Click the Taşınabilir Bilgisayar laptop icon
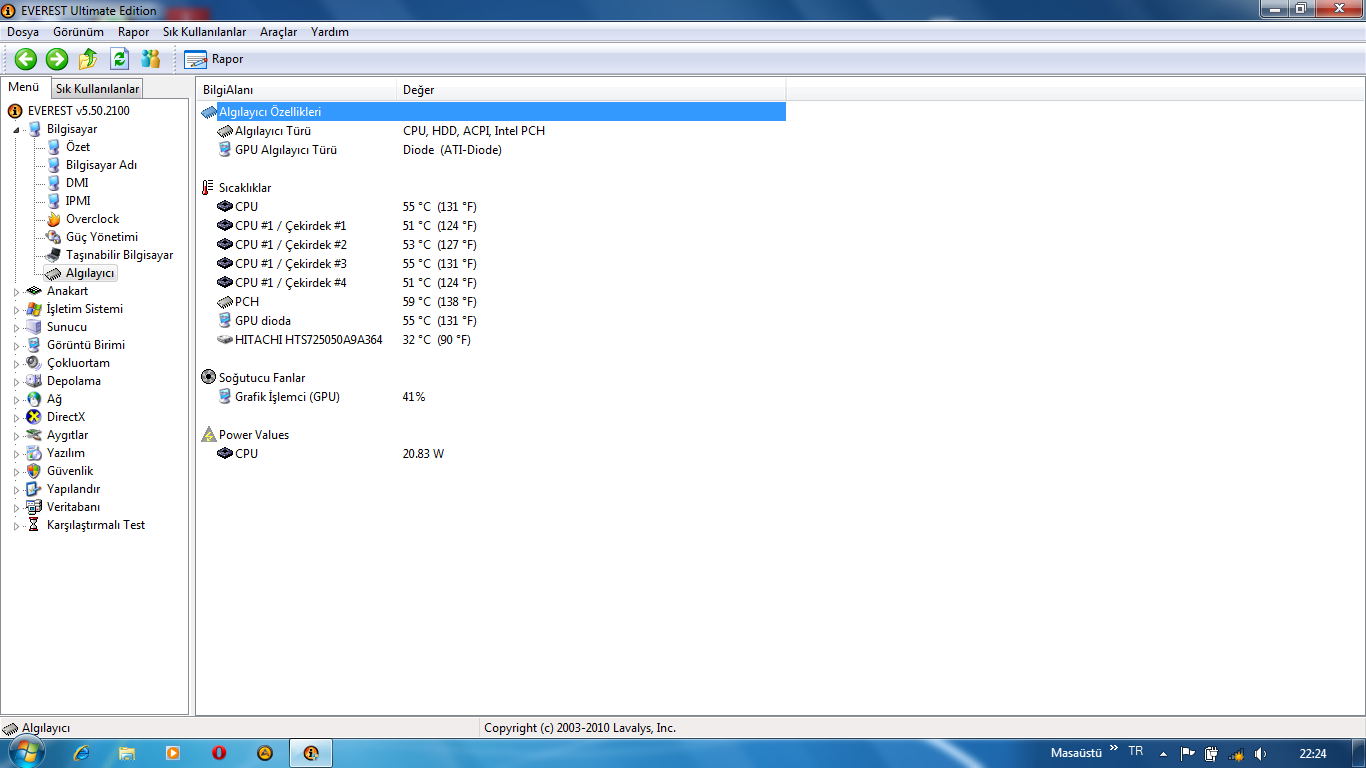 (x=54, y=255)
